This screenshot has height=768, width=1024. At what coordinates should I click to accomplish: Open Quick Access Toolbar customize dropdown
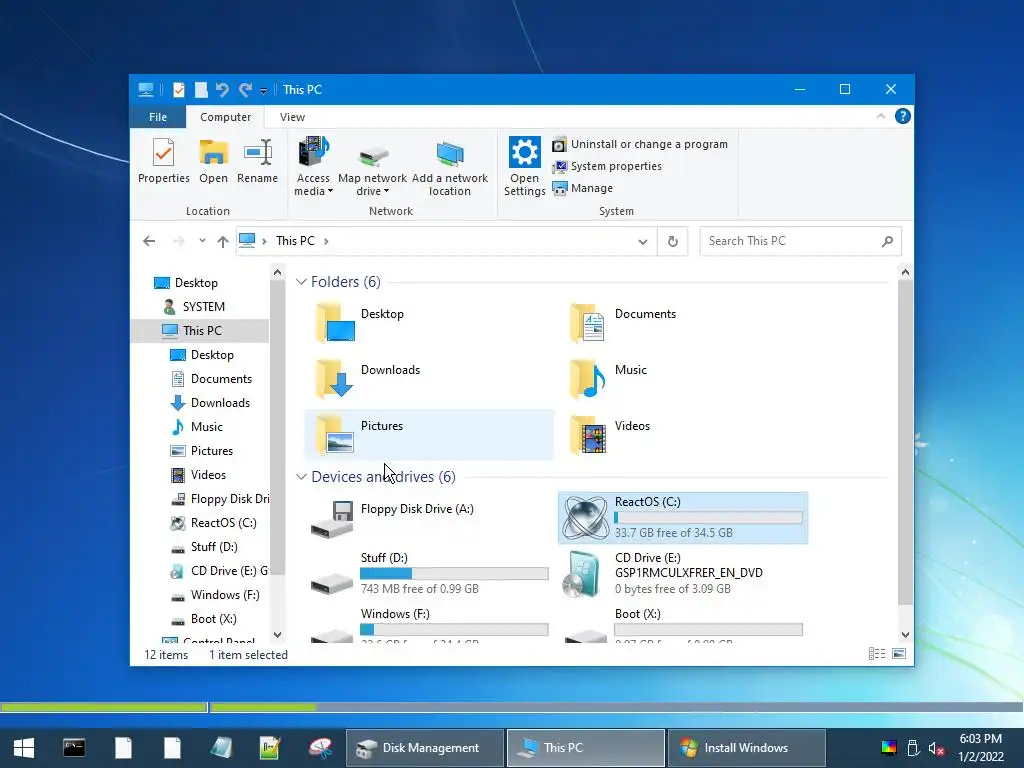click(x=263, y=91)
